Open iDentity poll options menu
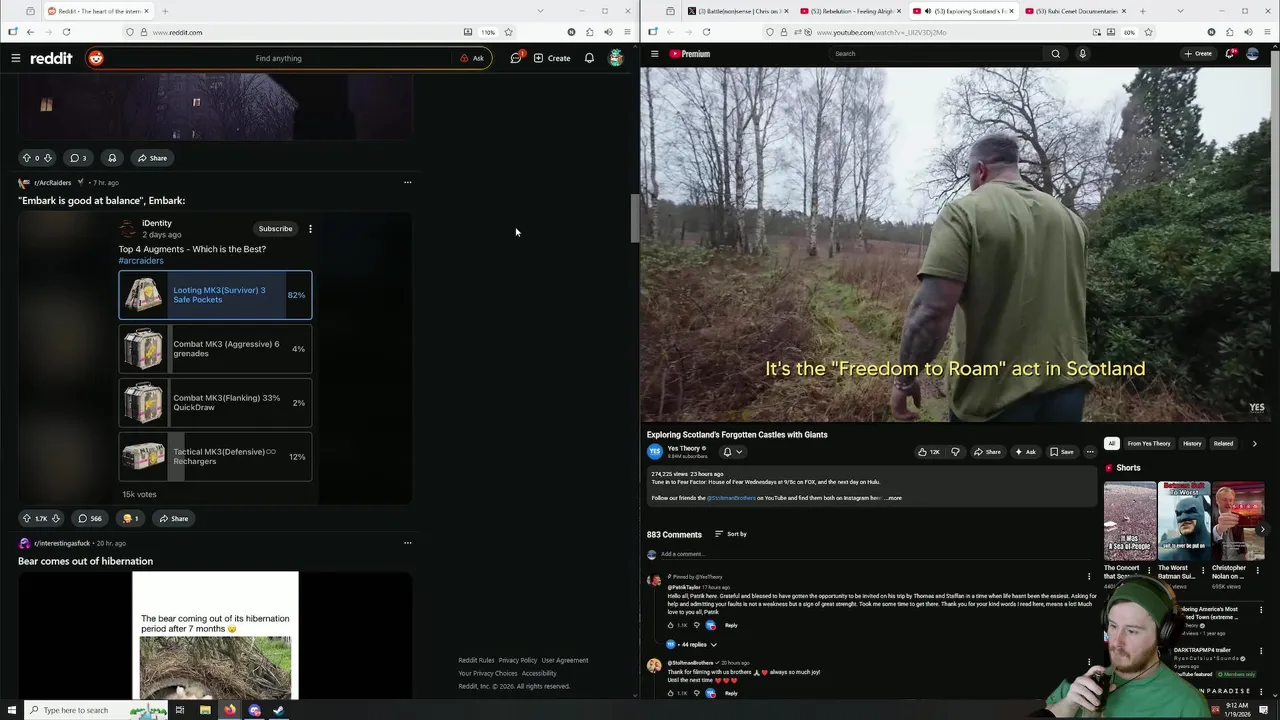This screenshot has height=720, width=1280. click(310, 229)
